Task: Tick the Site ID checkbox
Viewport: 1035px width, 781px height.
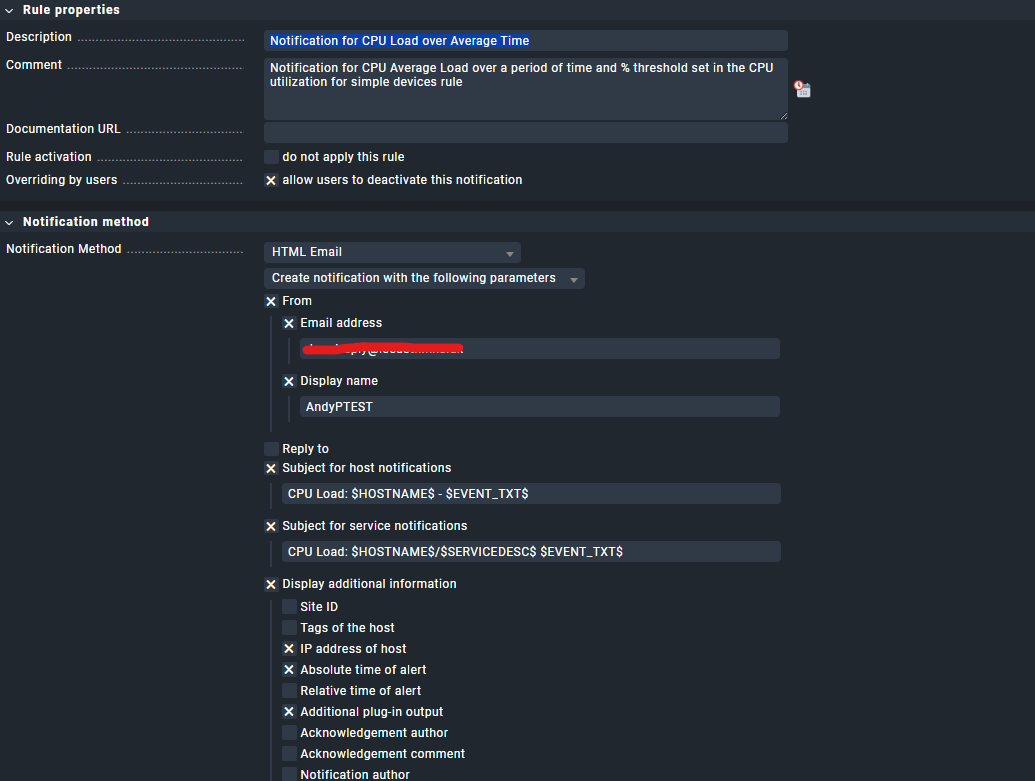Action: (289, 607)
